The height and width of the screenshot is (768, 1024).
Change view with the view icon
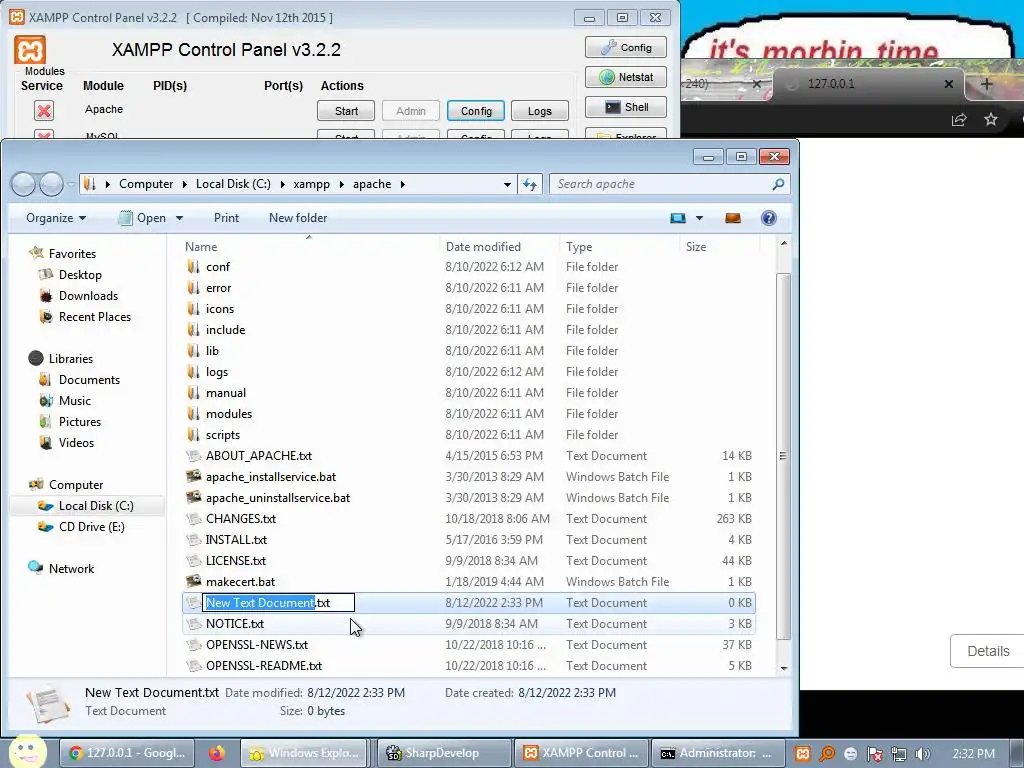678,218
